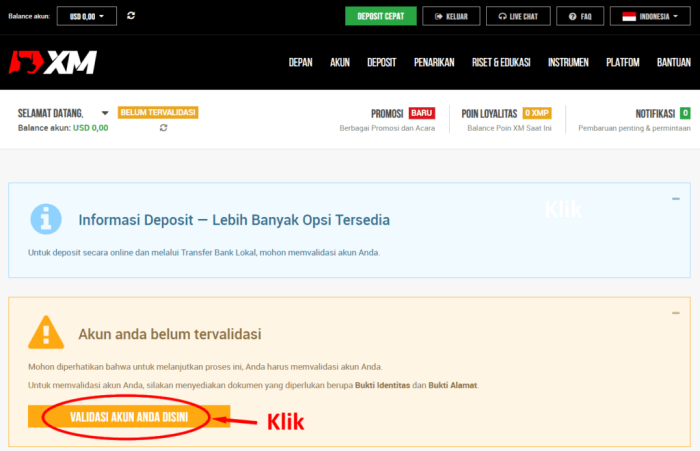
Task: Refresh balance icon in top black bar
Action: [131, 16]
